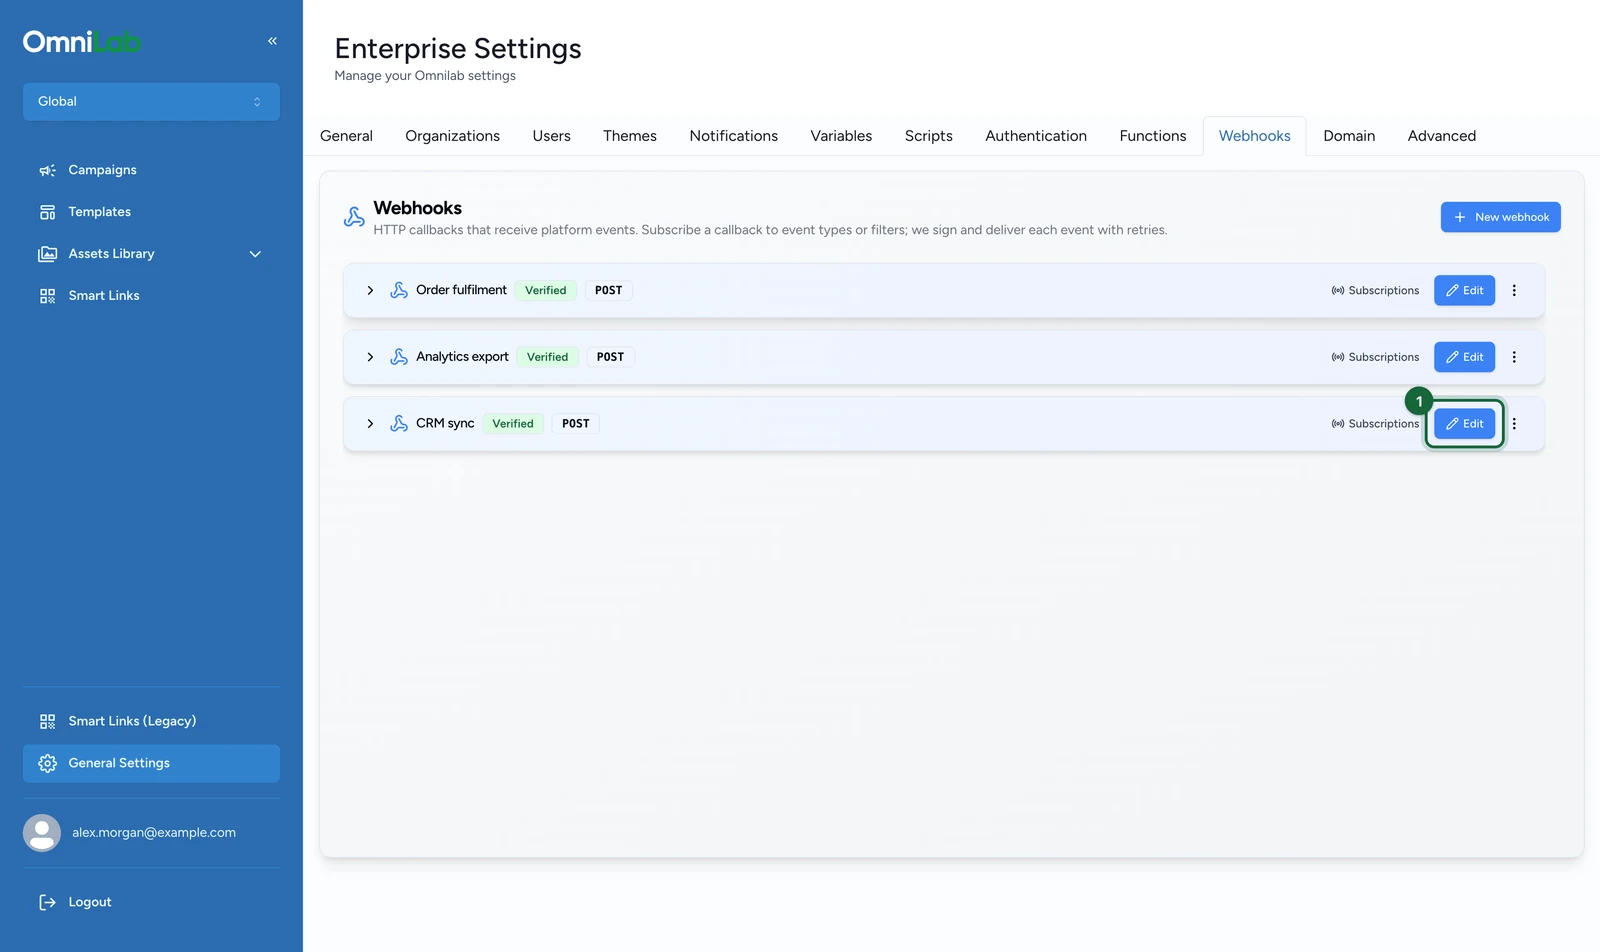Open Smart Links in the sidebar

coord(151,296)
